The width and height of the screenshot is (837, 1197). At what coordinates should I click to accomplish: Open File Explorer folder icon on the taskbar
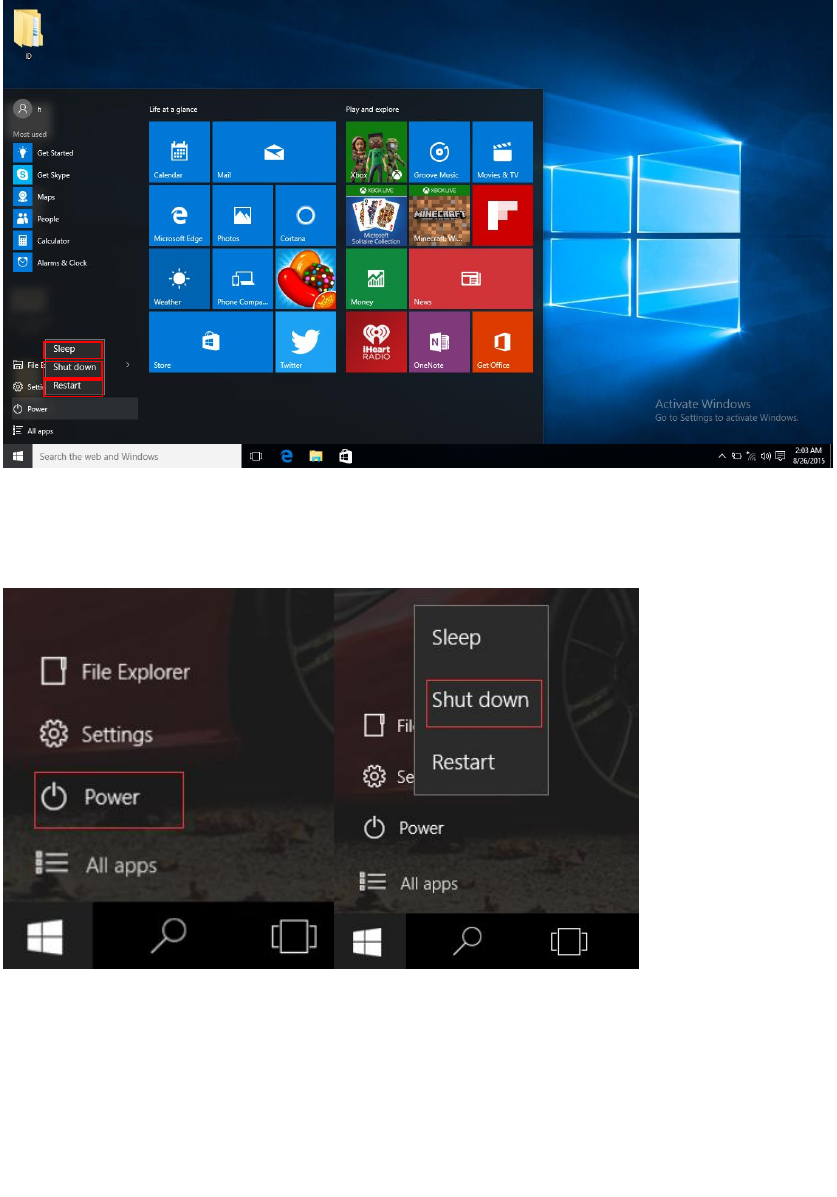315,457
